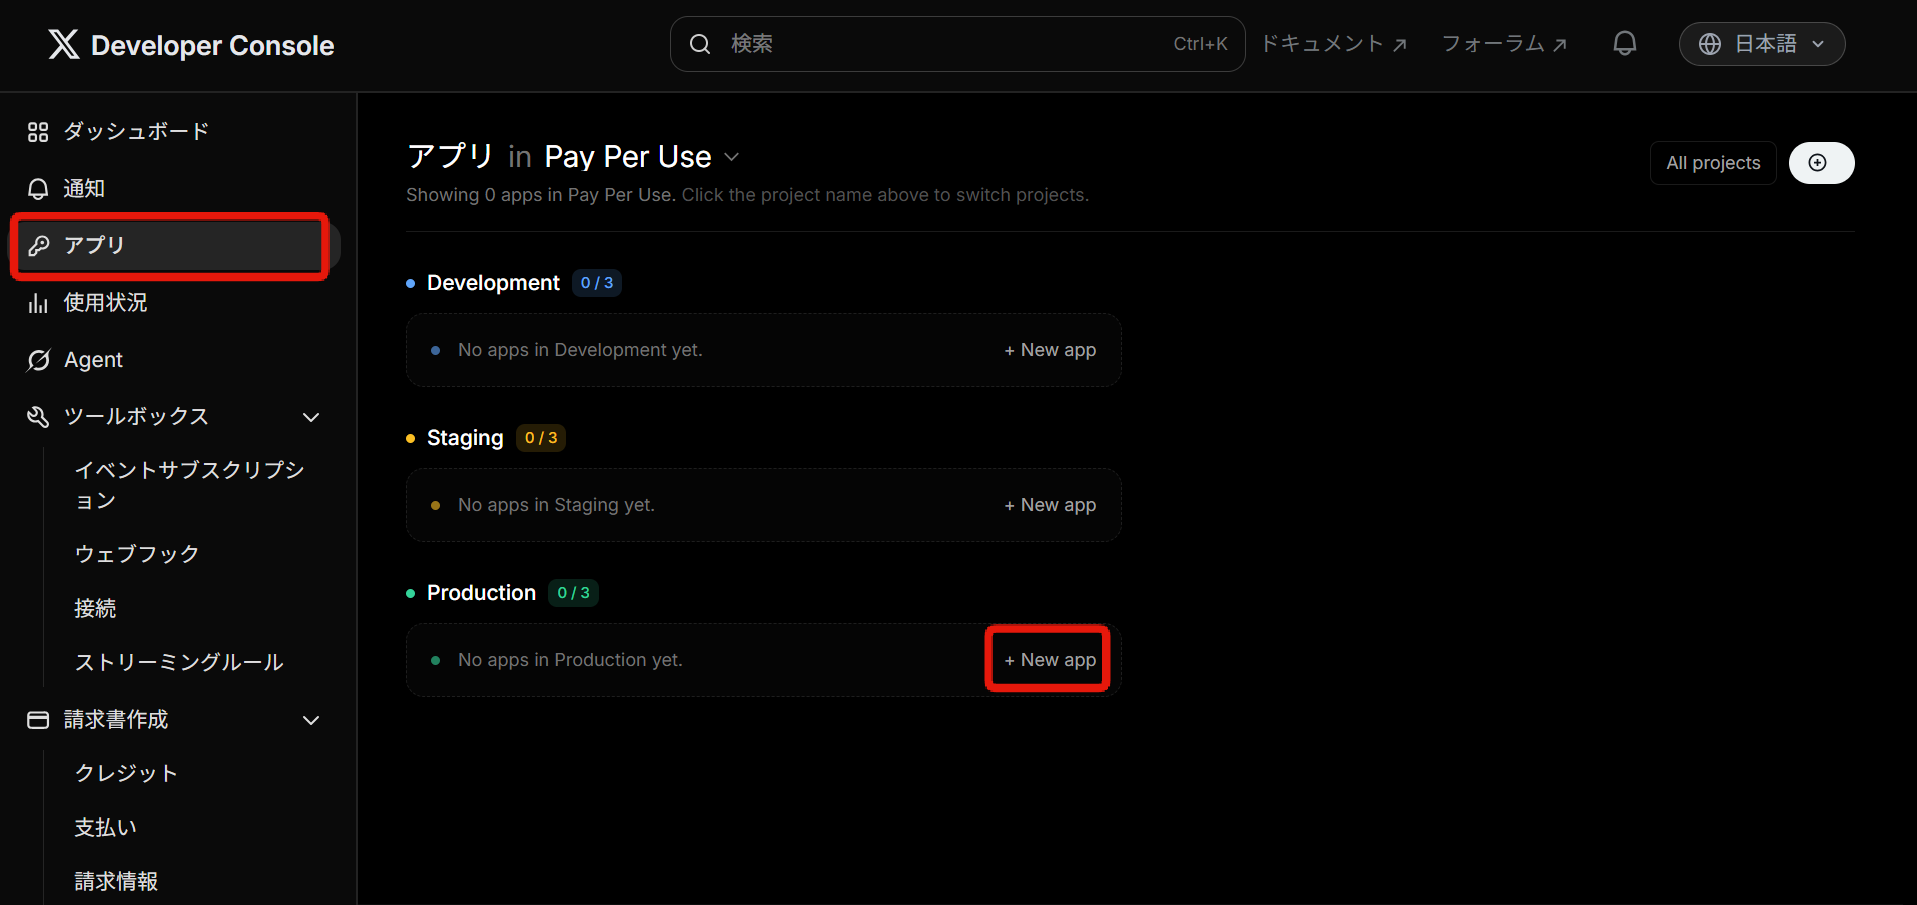Click the search magnifier icon
This screenshot has height=905, width=1917.
pos(700,44)
